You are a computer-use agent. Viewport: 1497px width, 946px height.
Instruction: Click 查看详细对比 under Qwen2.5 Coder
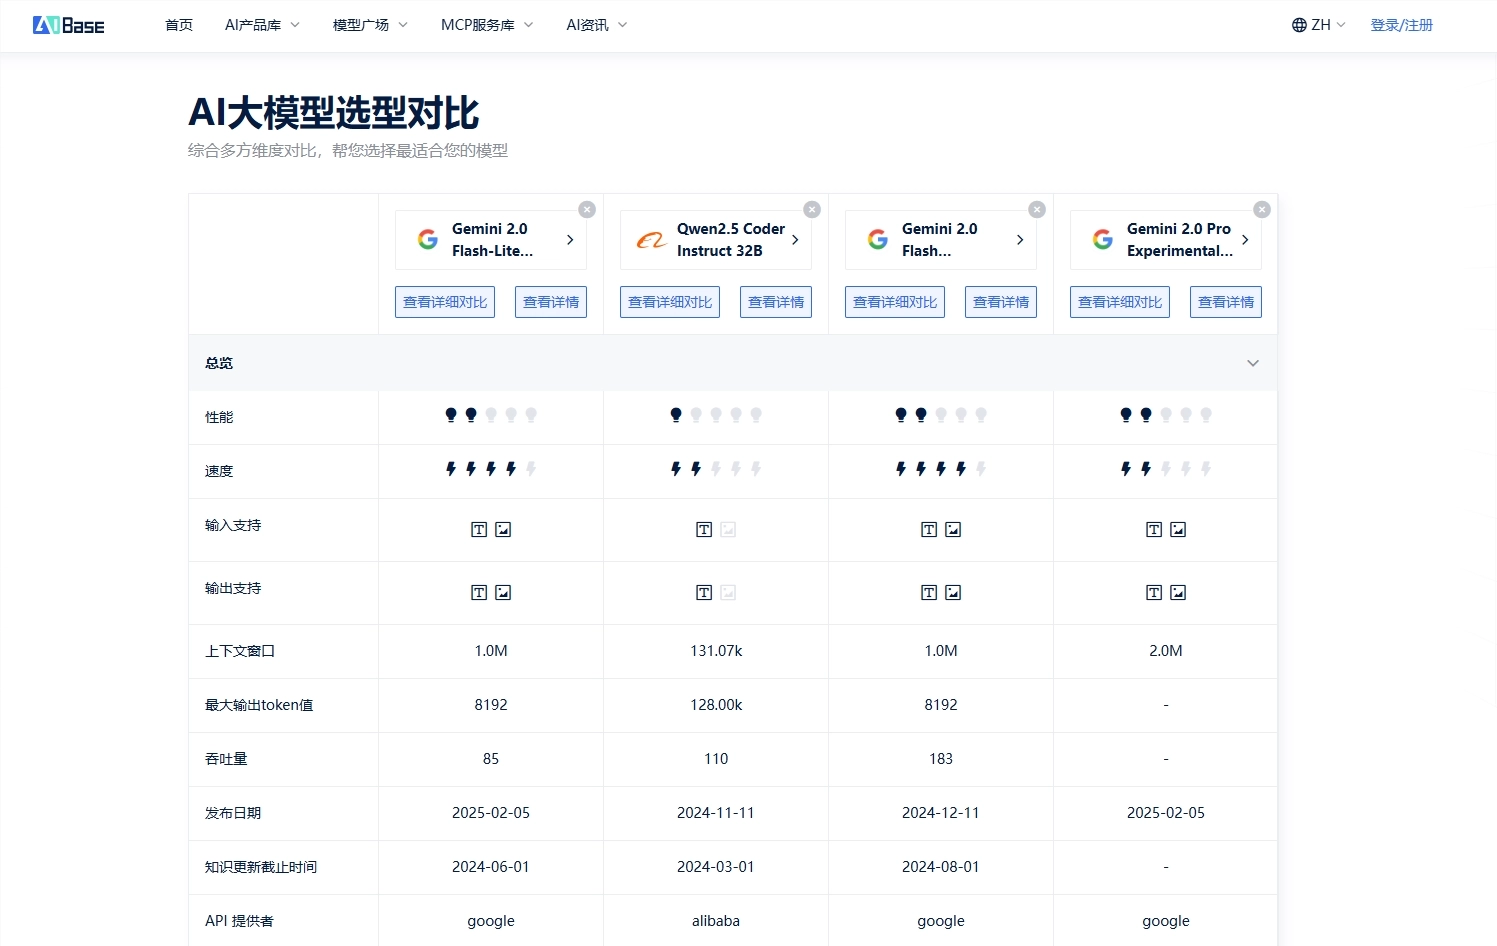(x=670, y=302)
